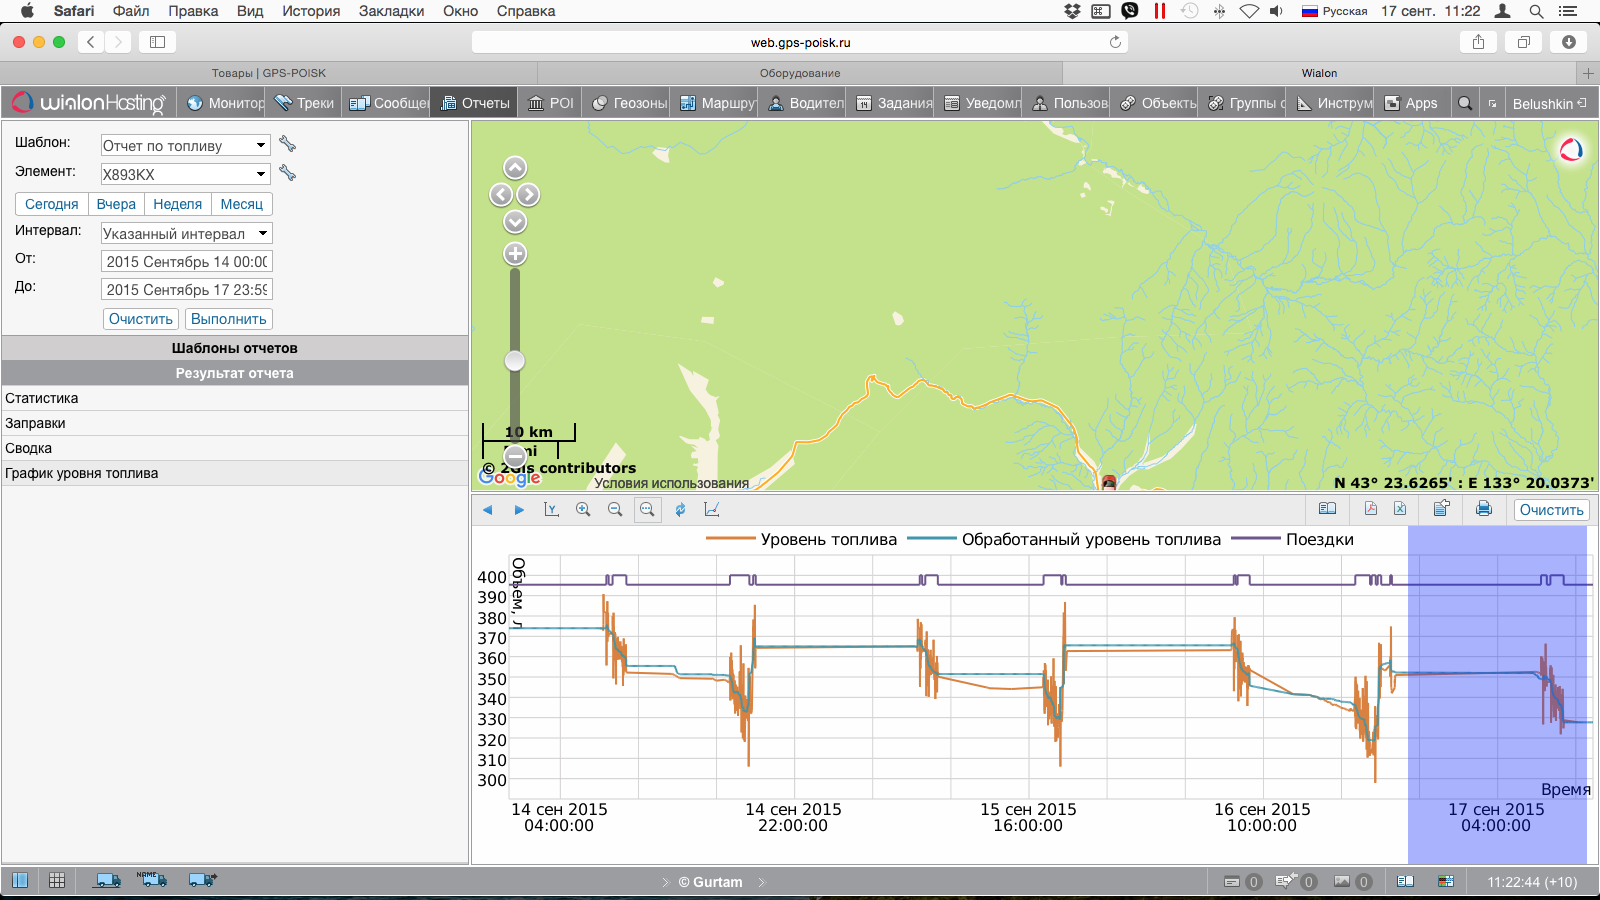1600x900 pixels.
Task: Click the map zoom slider handle
Action: (515, 361)
